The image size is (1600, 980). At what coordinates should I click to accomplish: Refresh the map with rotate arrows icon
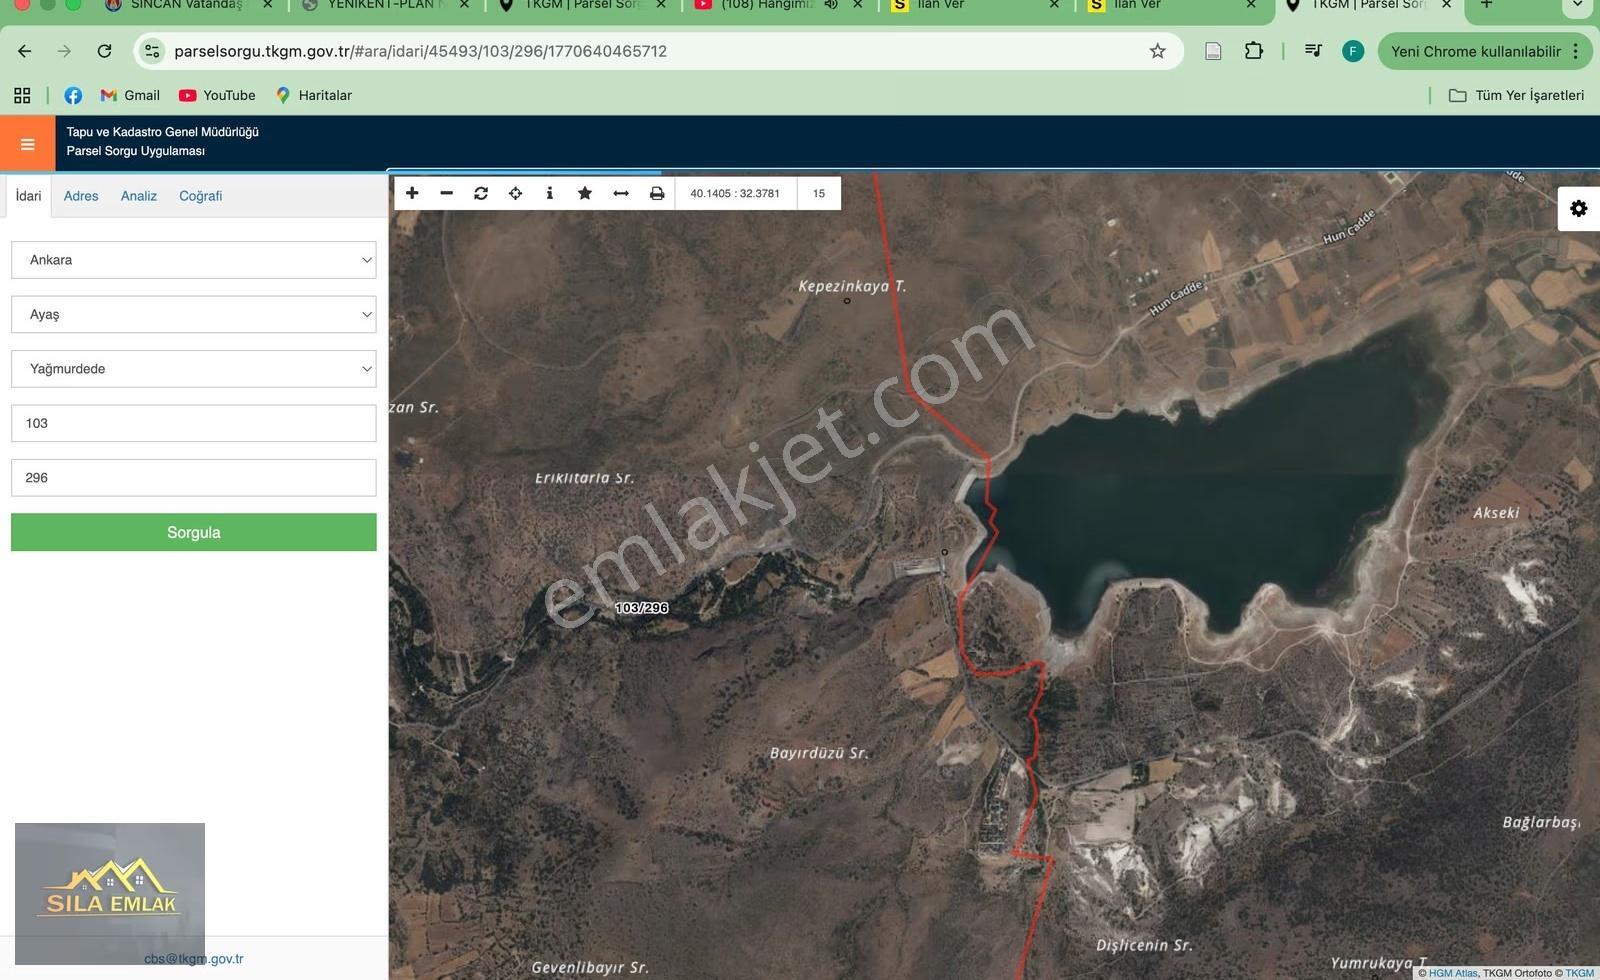click(481, 193)
